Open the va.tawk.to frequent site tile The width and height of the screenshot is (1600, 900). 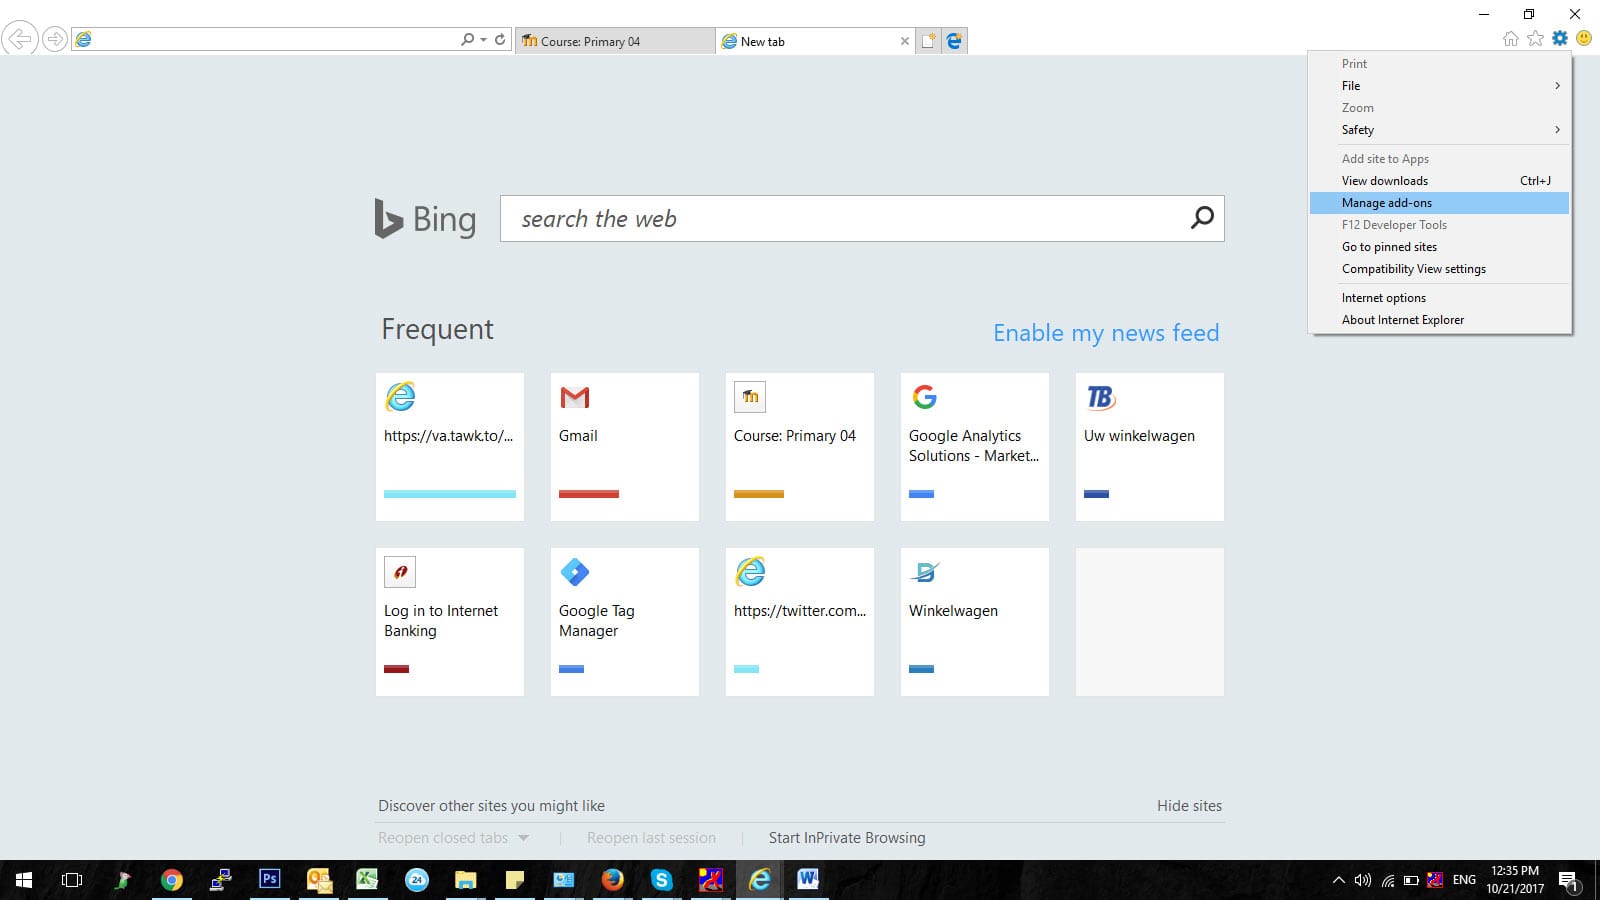(x=450, y=447)
